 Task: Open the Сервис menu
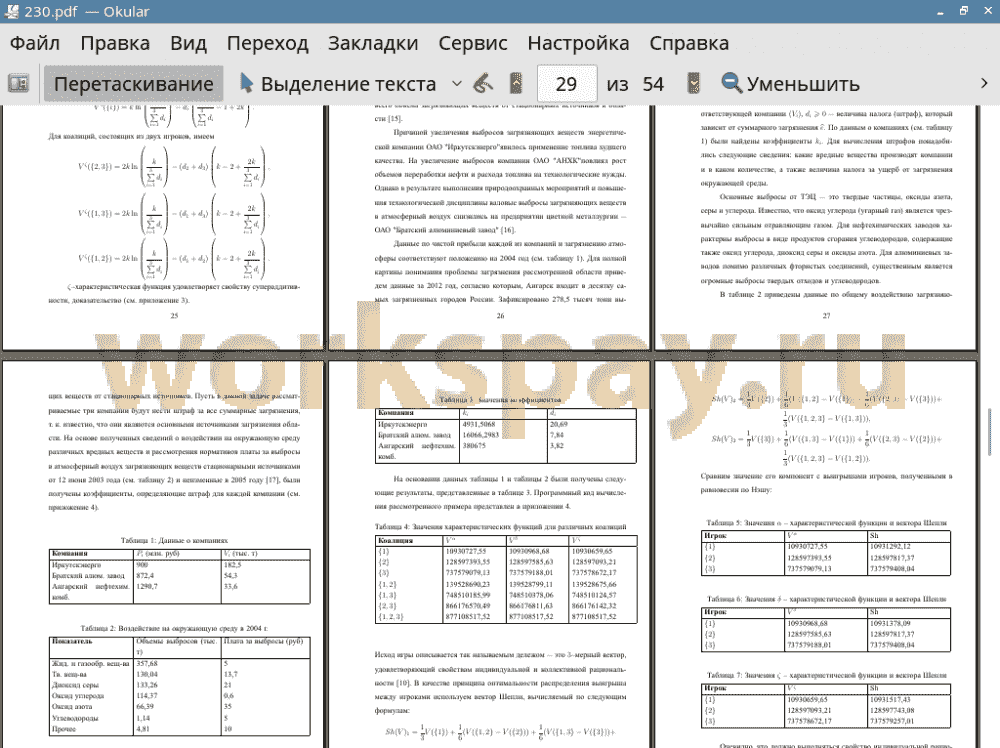point(473,43)
